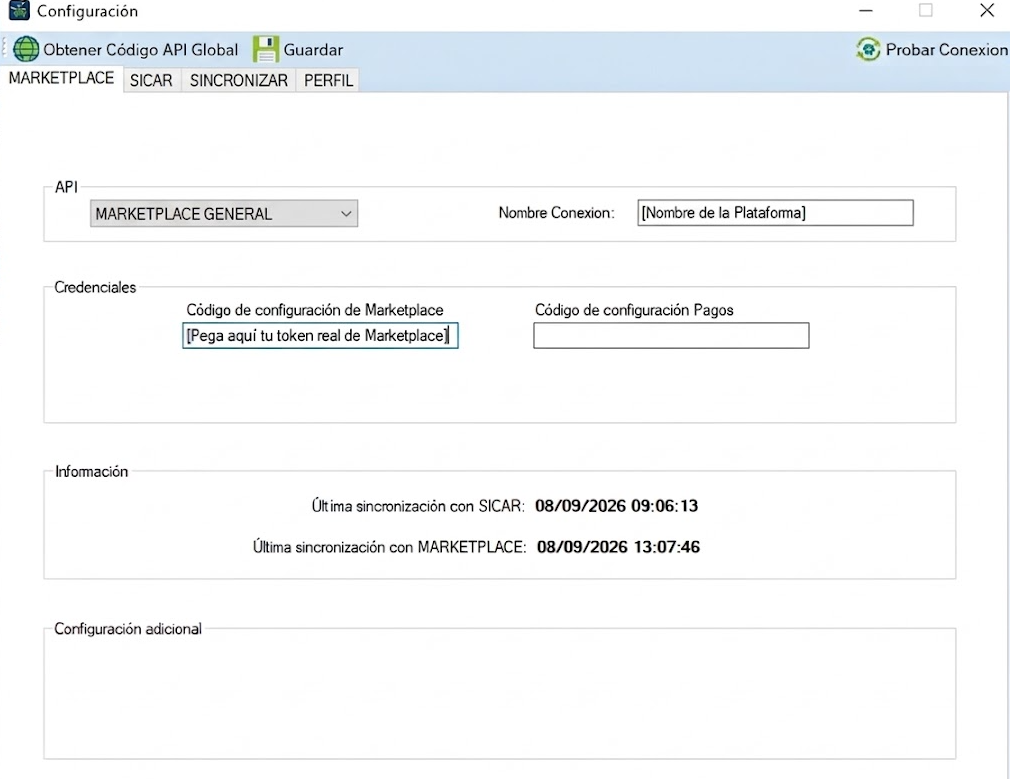This screenshot has height=779, width=1010.
Task: Click the Información group title
Action: point(91,472)
